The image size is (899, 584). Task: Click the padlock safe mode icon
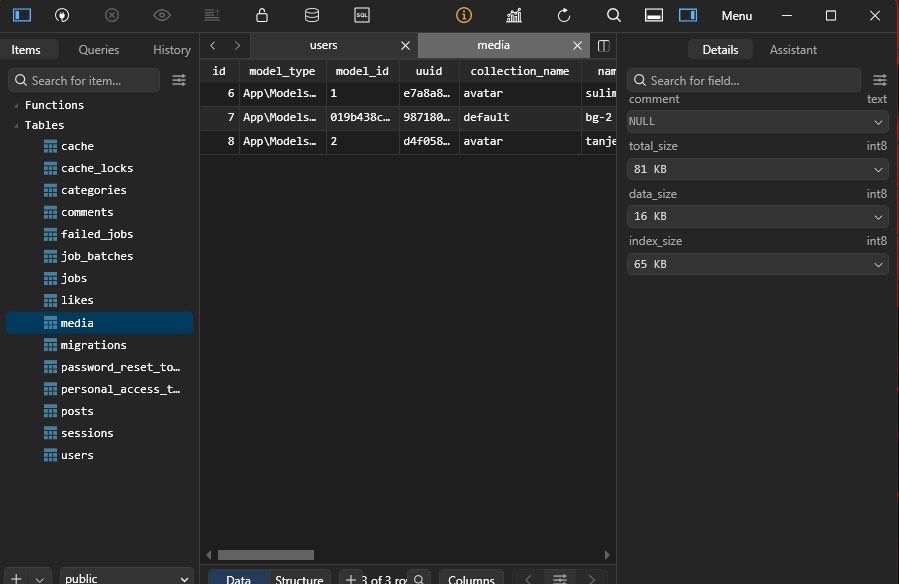coord(261,15)
